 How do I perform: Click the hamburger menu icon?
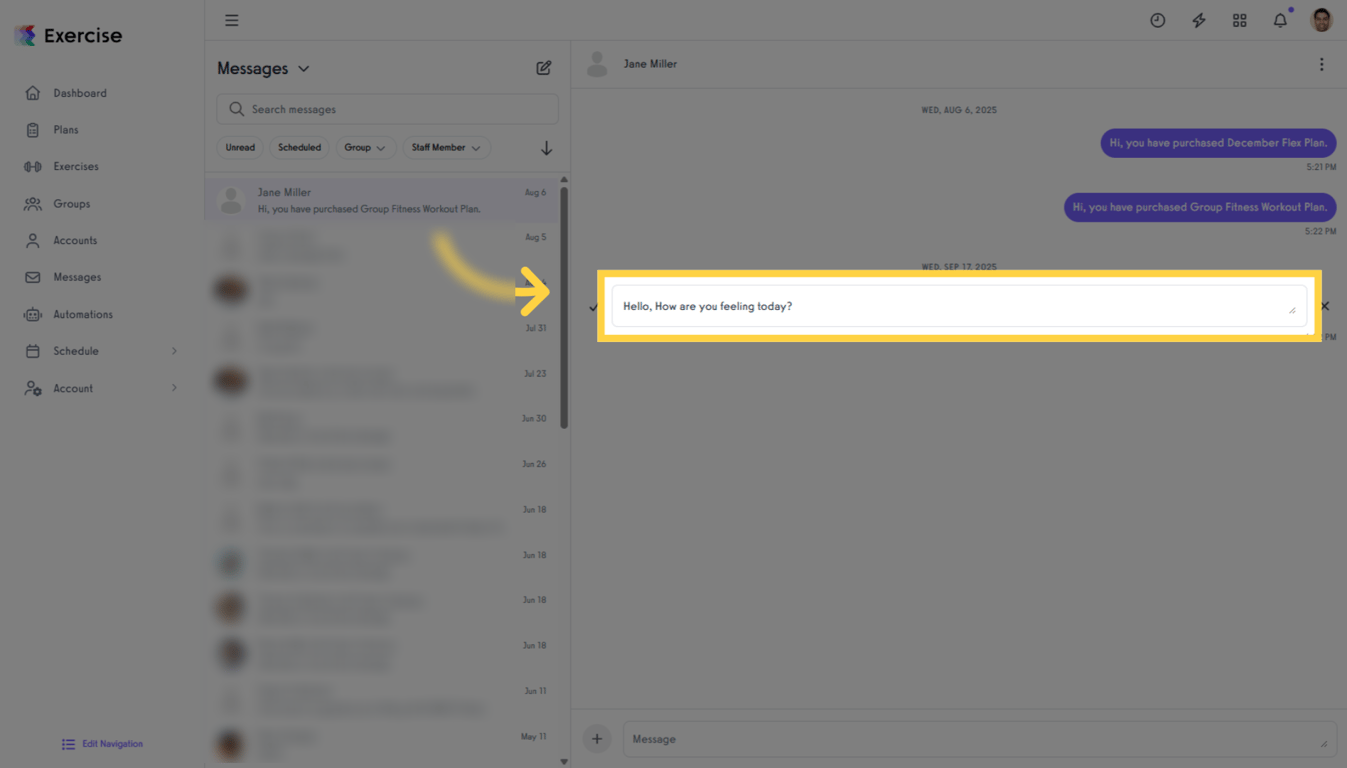point(231,19)
